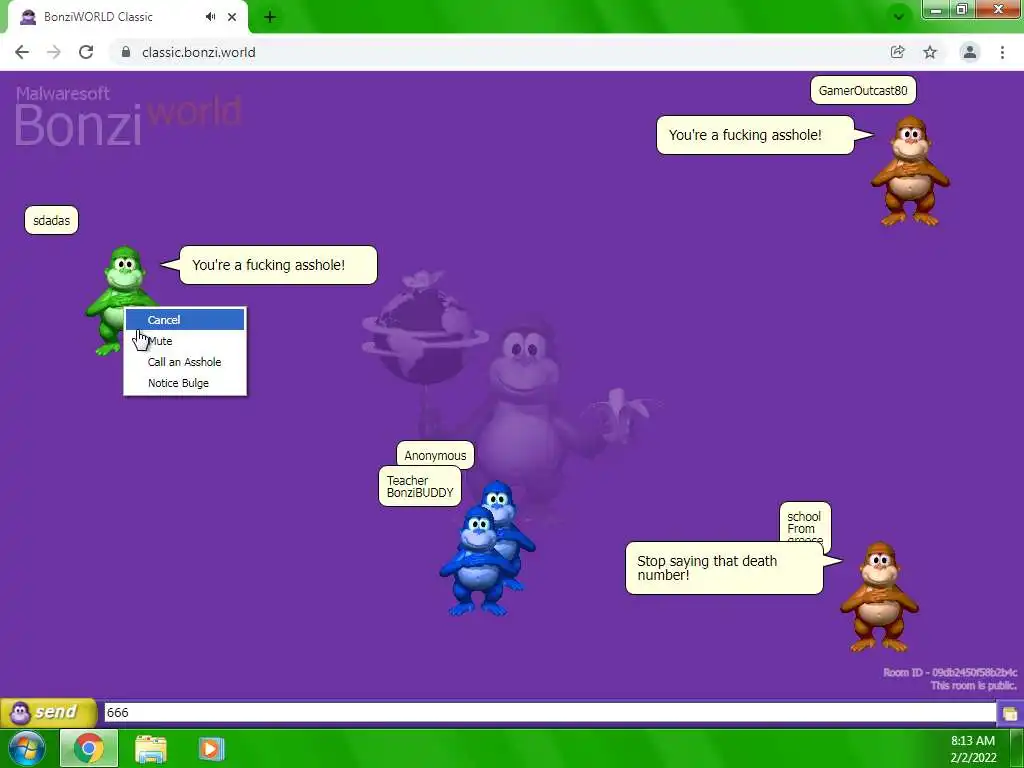1024x768 pixels.
Task: Minimize the Chrome window
Action: 936,10
